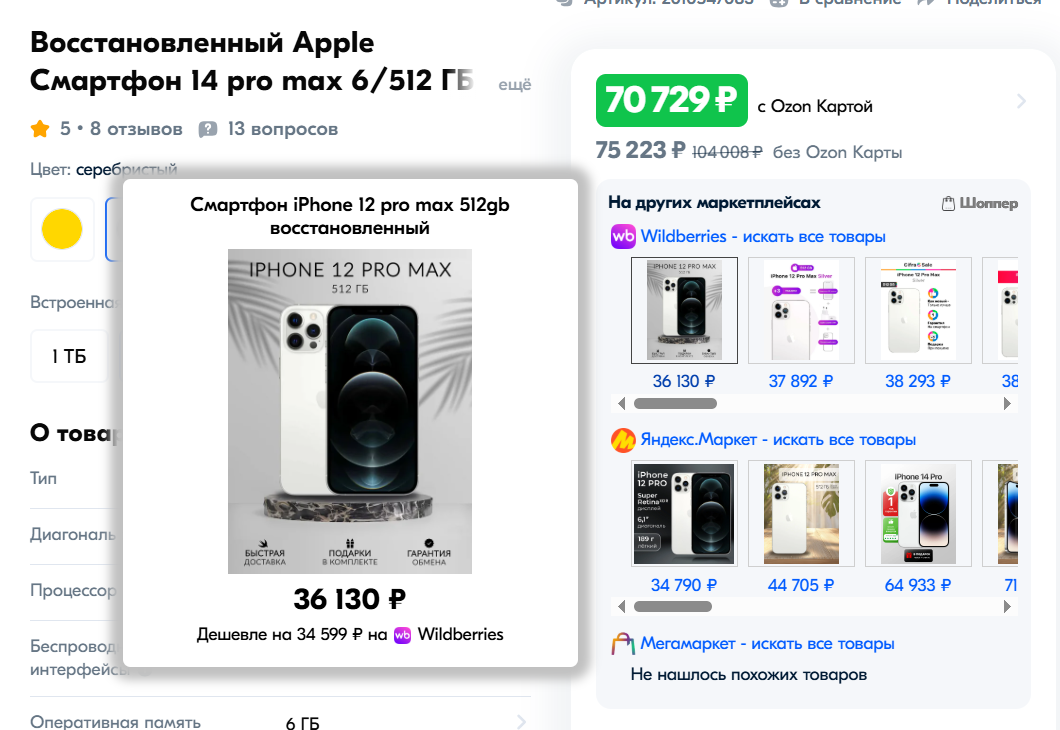The height and width of the screenshot is (730, 1060).
Task: Click the Мегамаркет bag logo icon
Action: [623, 644]
